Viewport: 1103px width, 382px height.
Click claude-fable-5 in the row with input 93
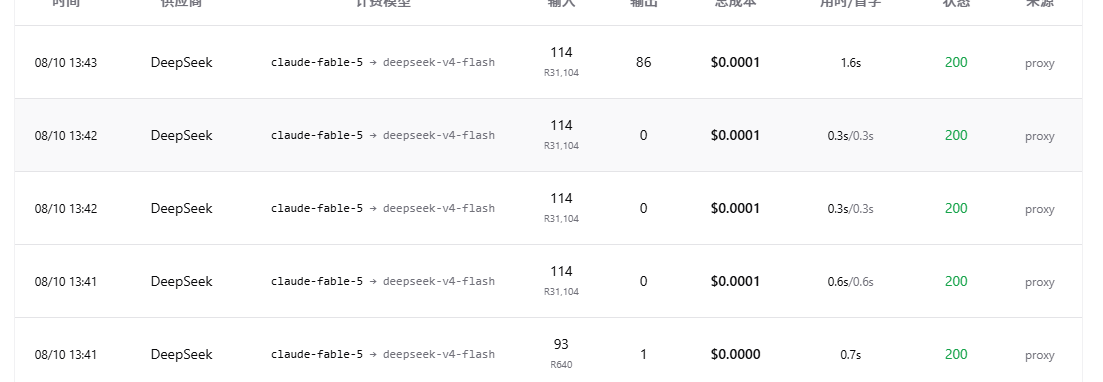317,355
